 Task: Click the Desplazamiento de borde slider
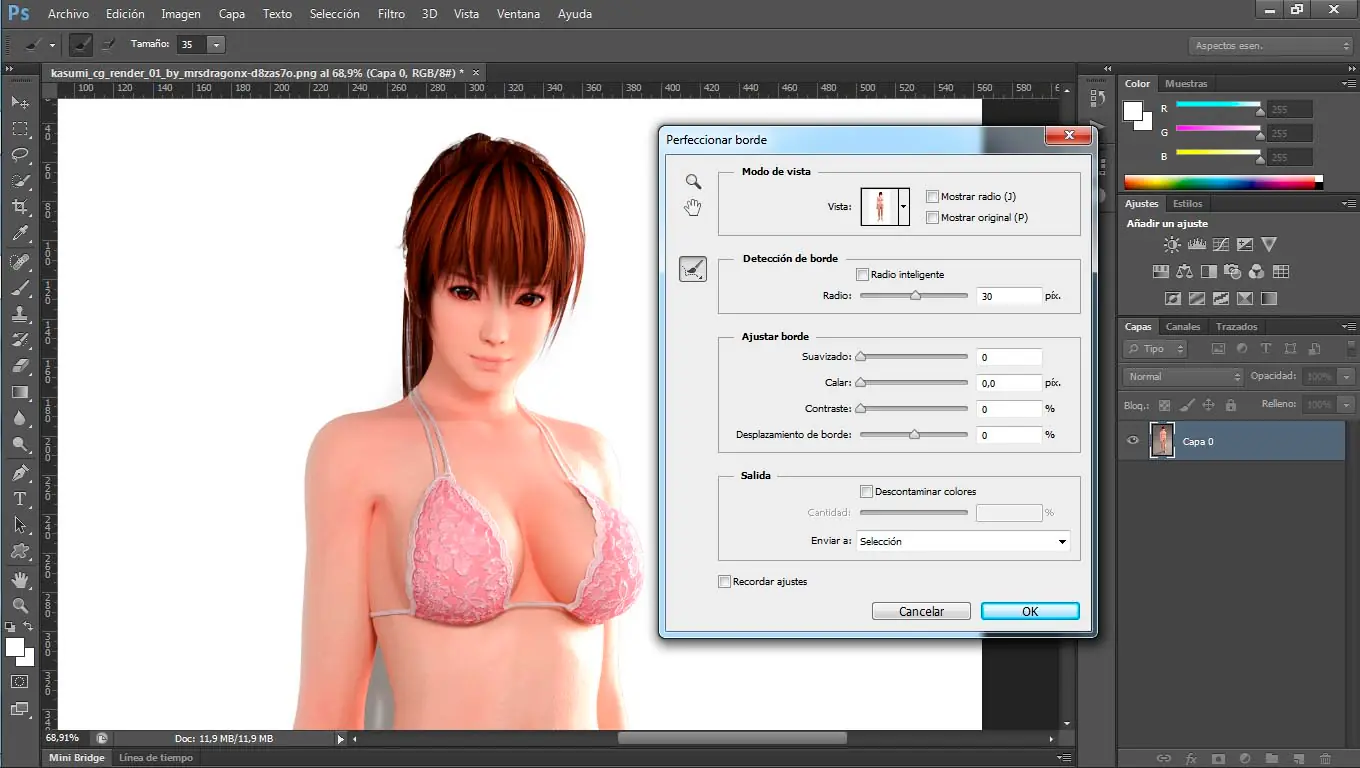pos(914,435)
